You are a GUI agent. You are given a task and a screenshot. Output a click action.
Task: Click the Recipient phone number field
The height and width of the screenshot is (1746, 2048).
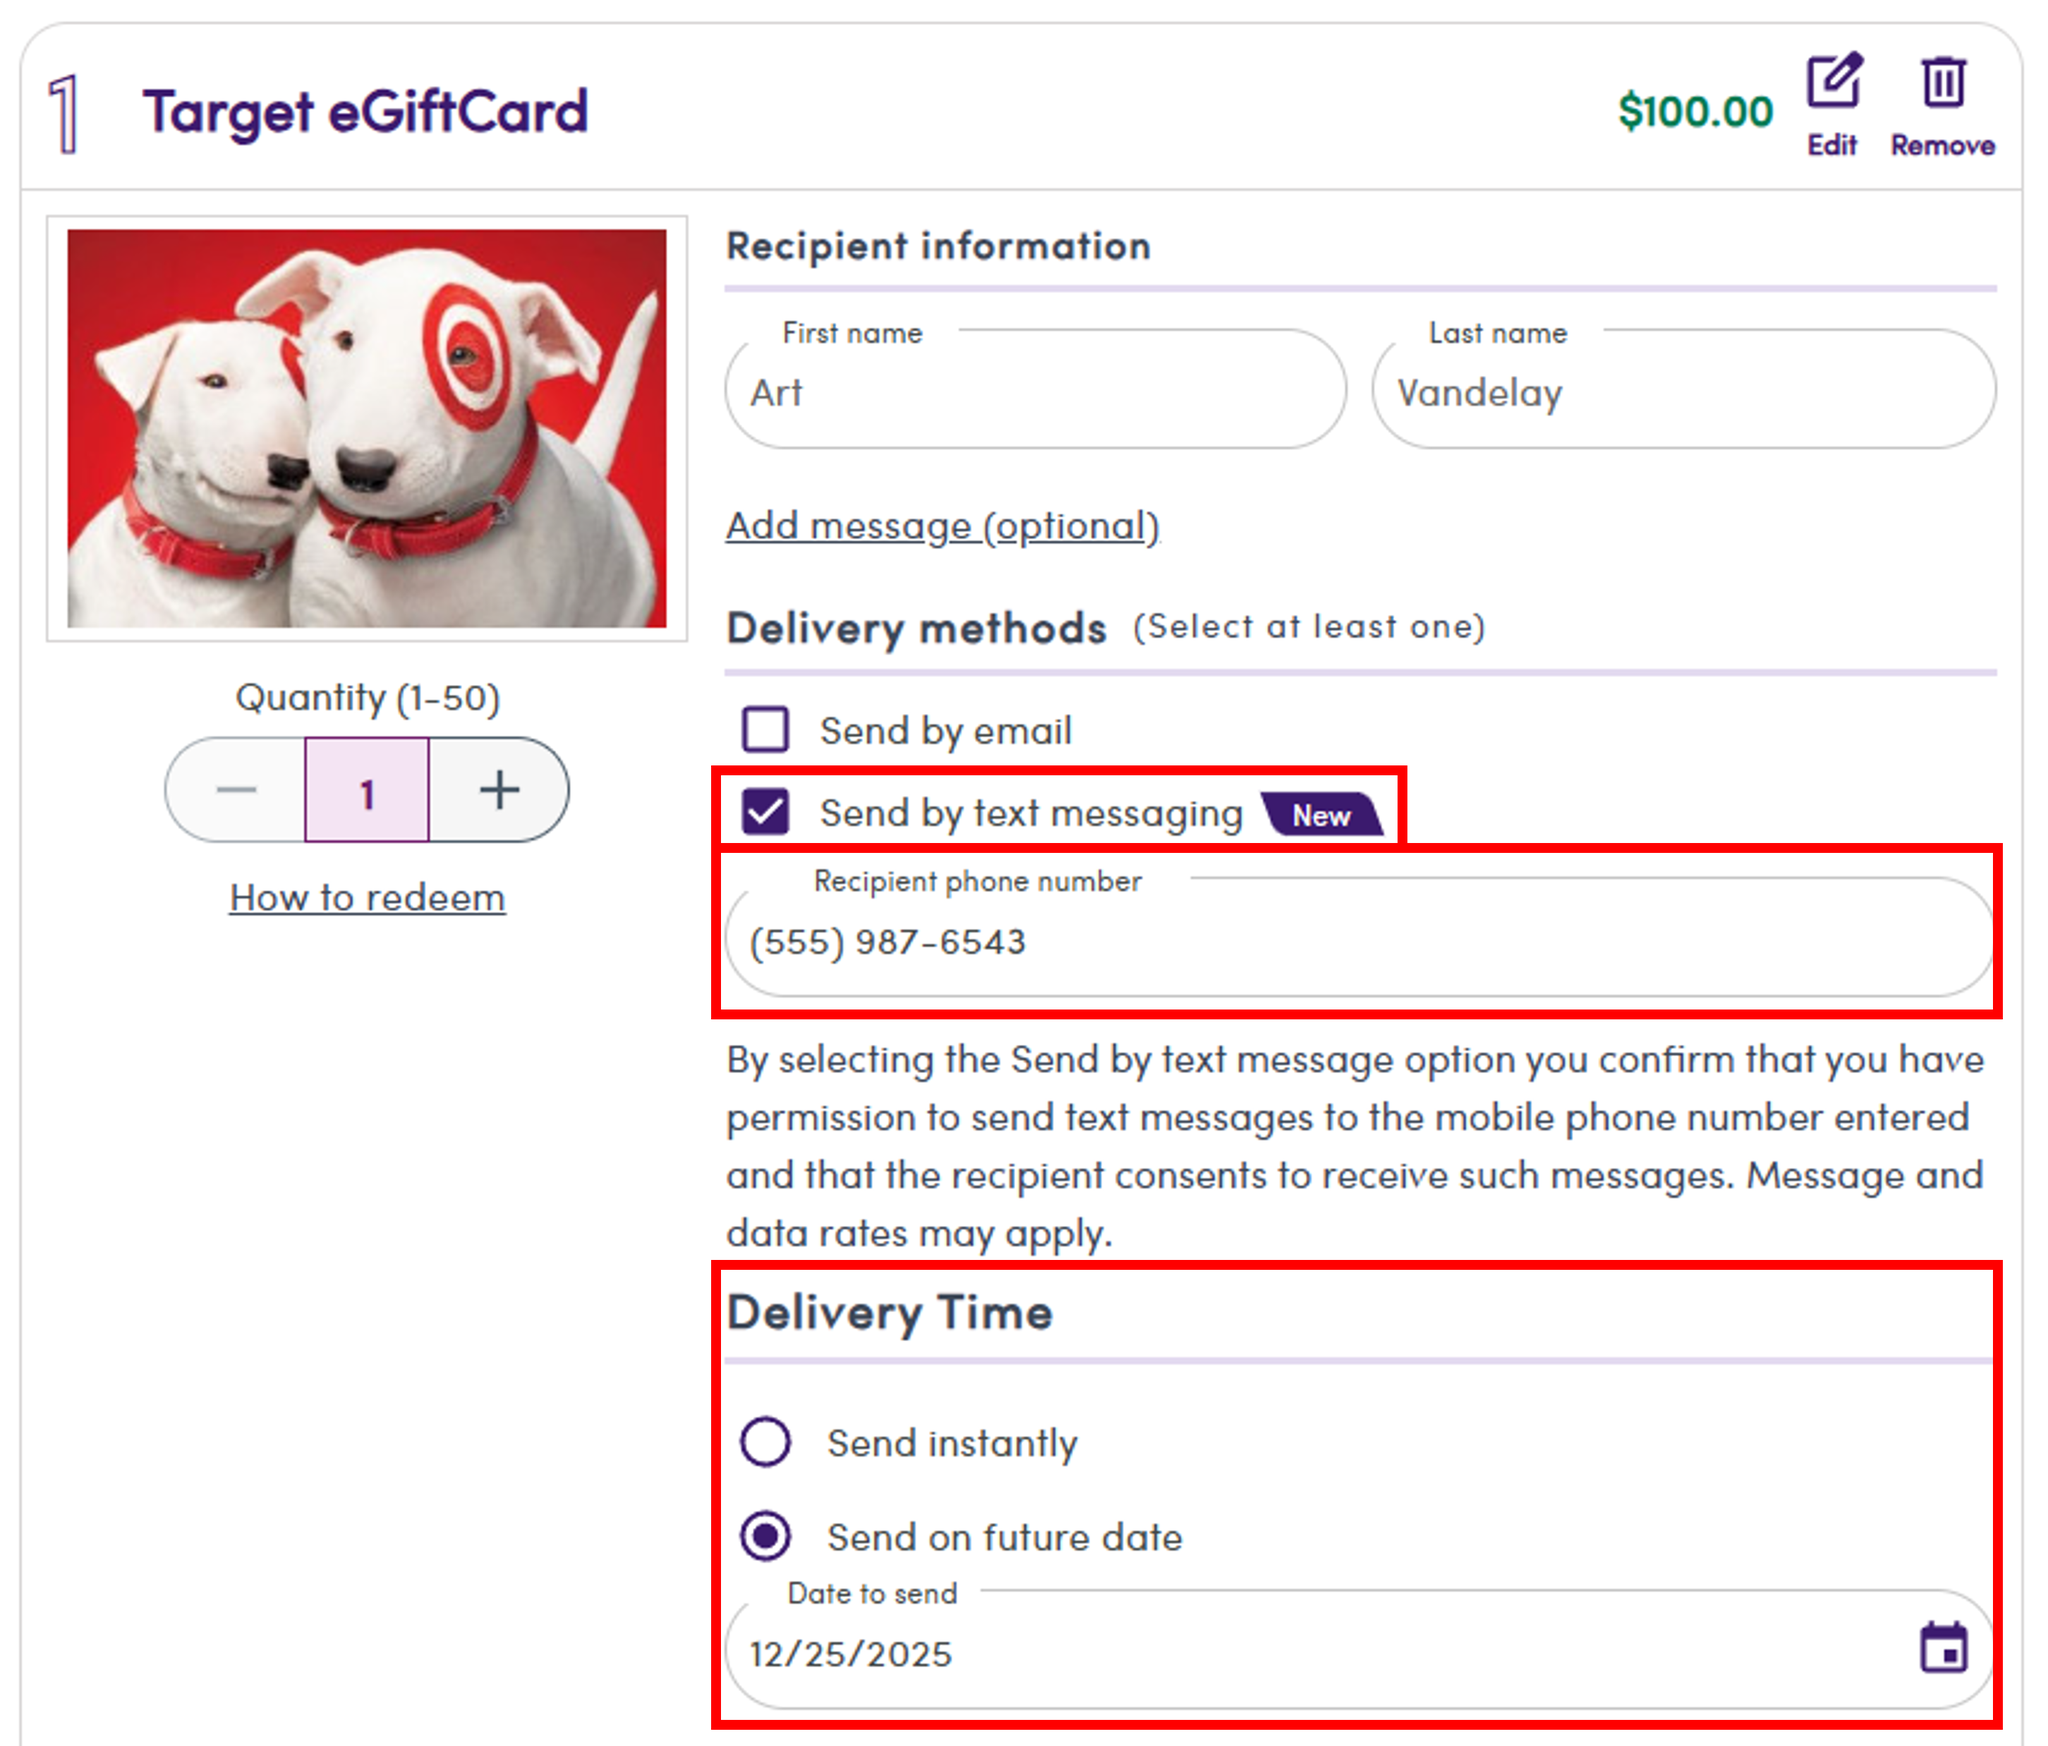[1358, 940]
